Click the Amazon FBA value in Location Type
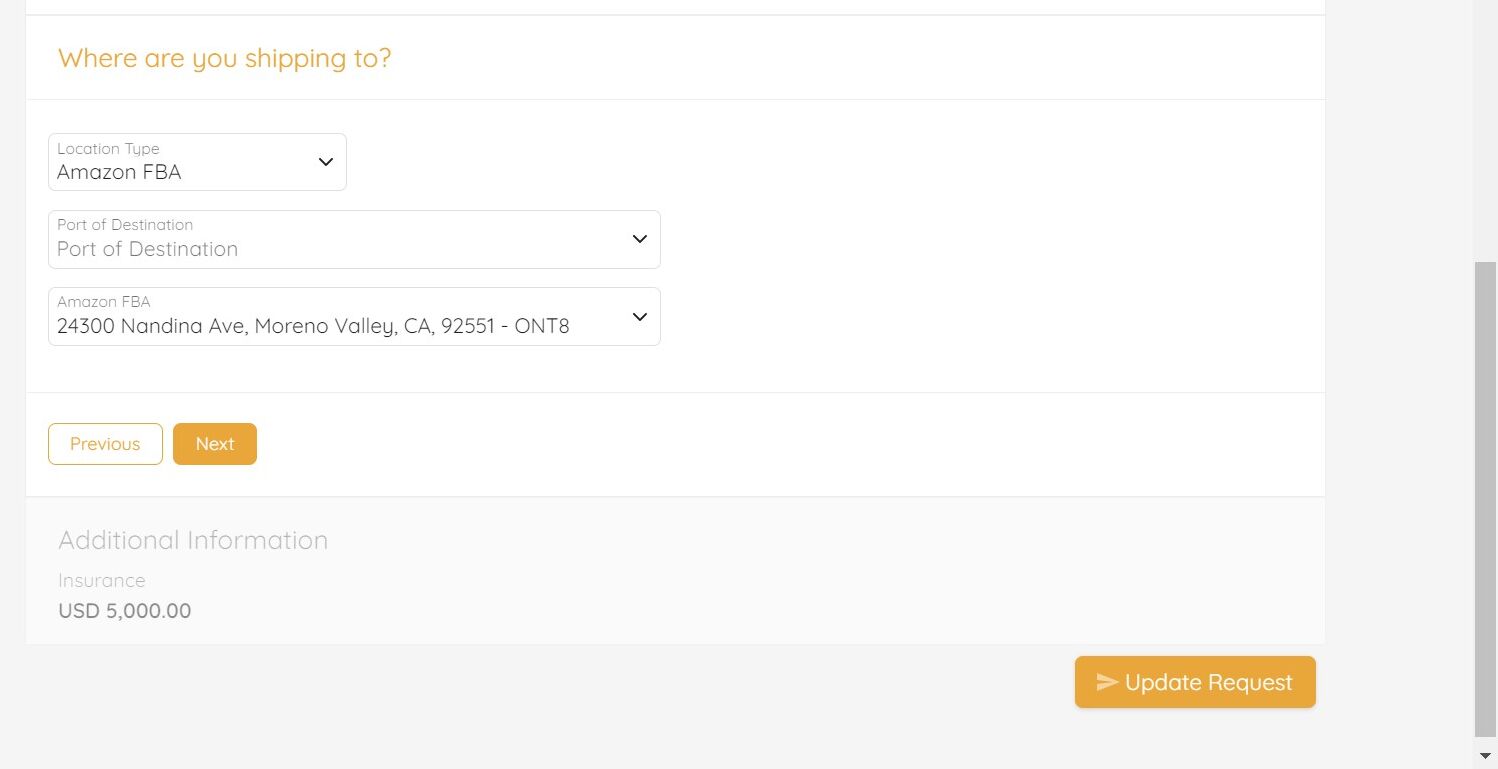 click(119, 172)
